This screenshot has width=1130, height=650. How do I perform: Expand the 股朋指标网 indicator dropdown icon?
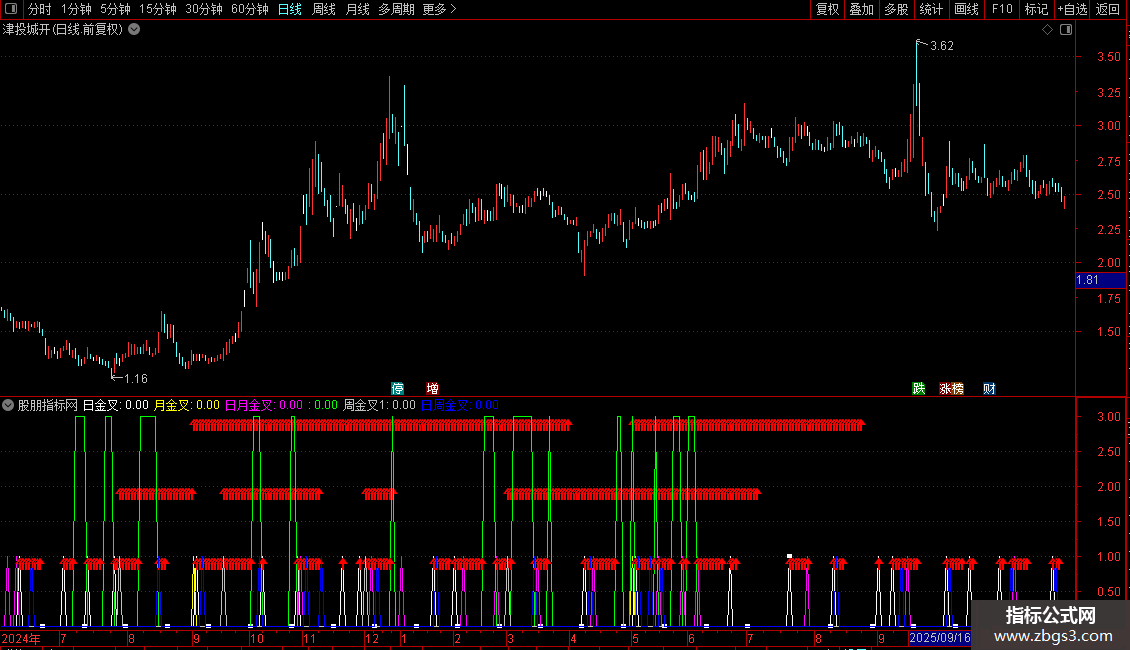(x=8, y=405)
